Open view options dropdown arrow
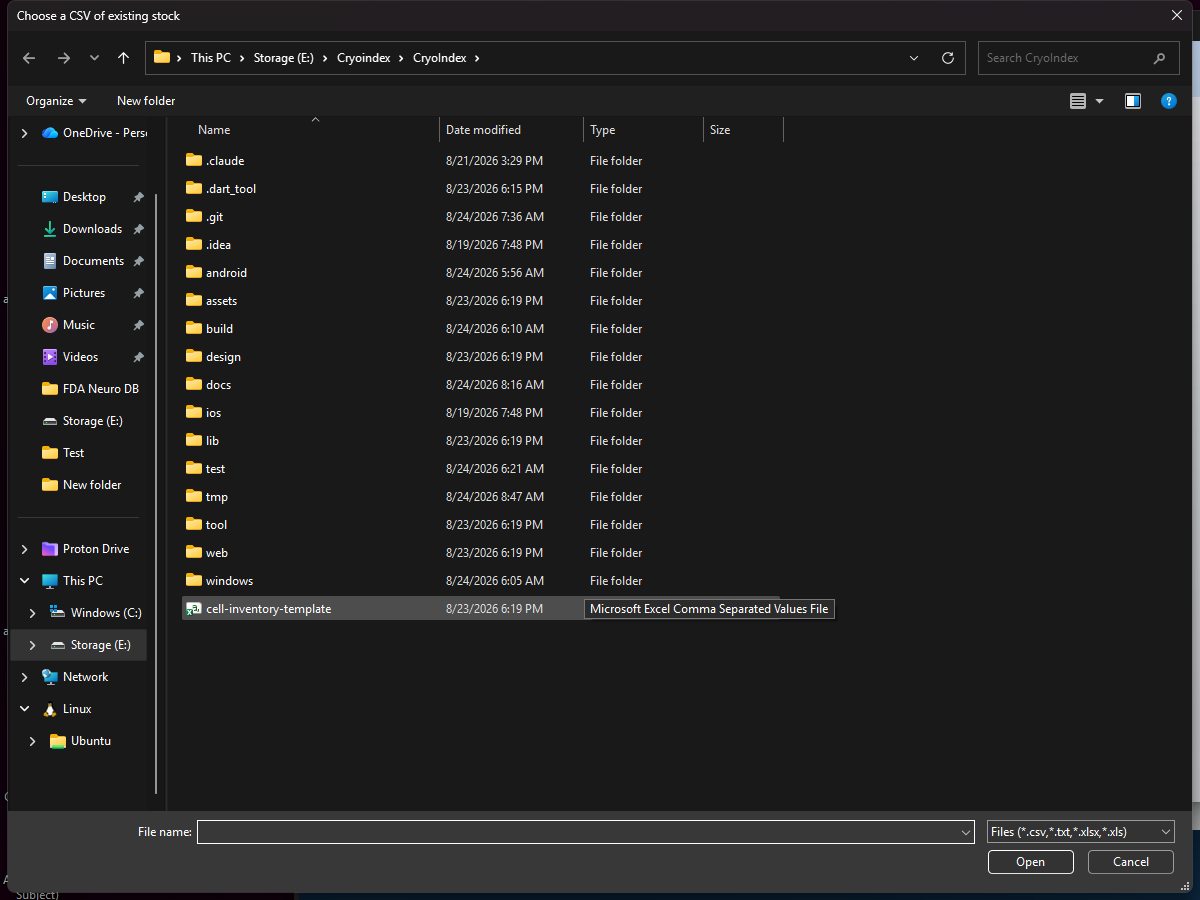 click(1100, 101)
